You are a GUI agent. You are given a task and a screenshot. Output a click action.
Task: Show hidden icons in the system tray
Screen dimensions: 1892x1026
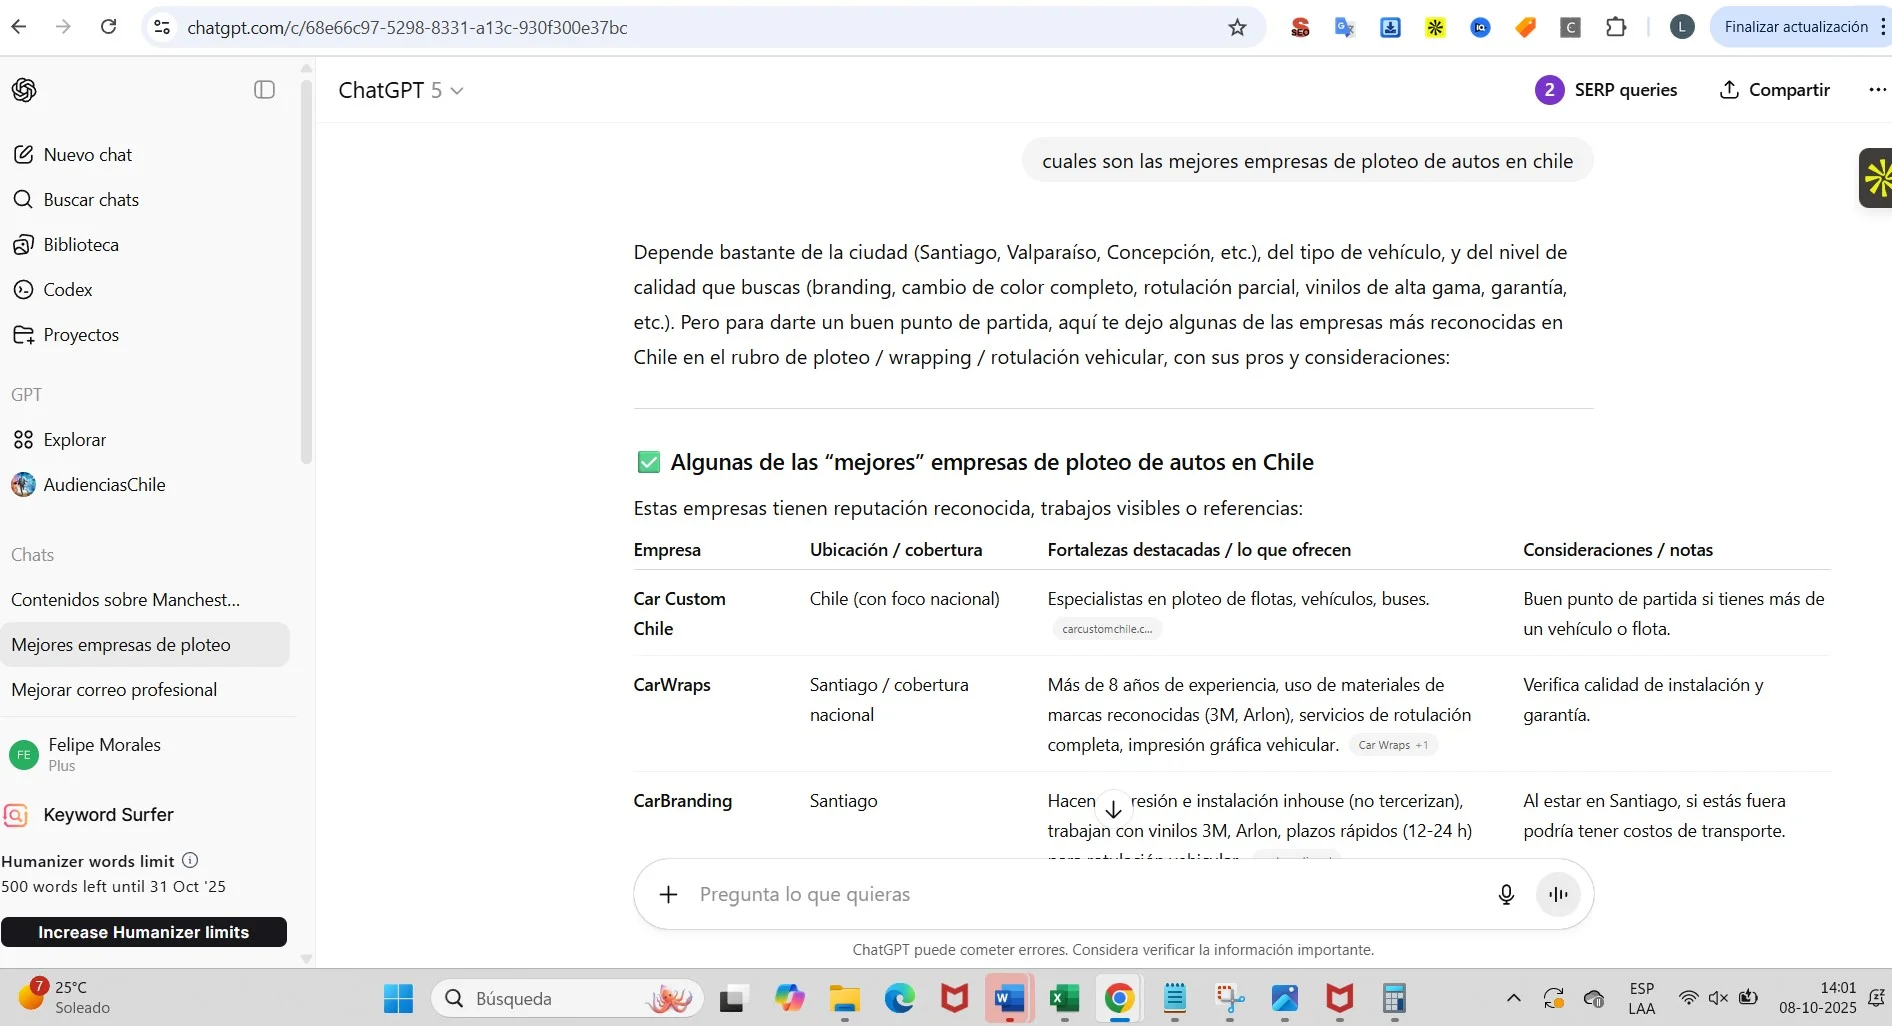[x=1514, y=998]
